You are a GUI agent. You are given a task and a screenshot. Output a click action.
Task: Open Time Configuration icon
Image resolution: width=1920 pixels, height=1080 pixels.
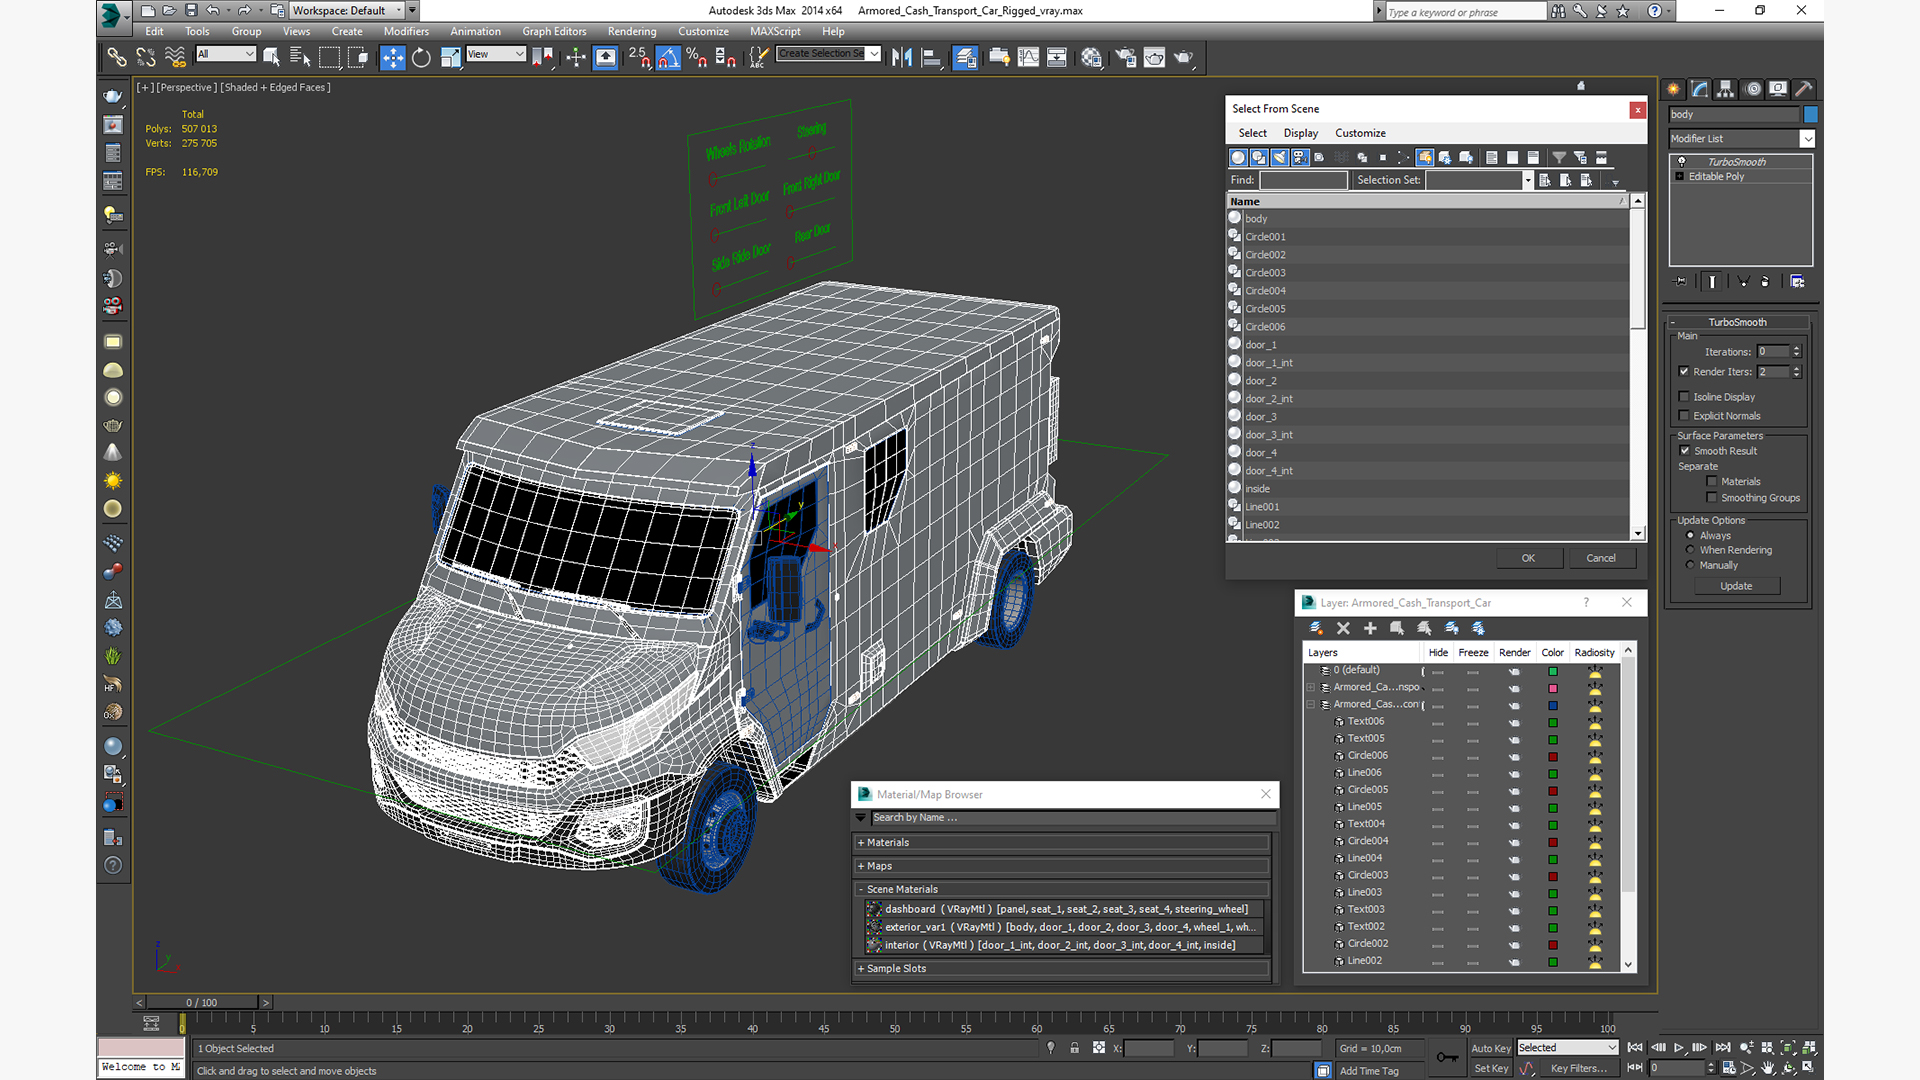click(1728, 1068)
